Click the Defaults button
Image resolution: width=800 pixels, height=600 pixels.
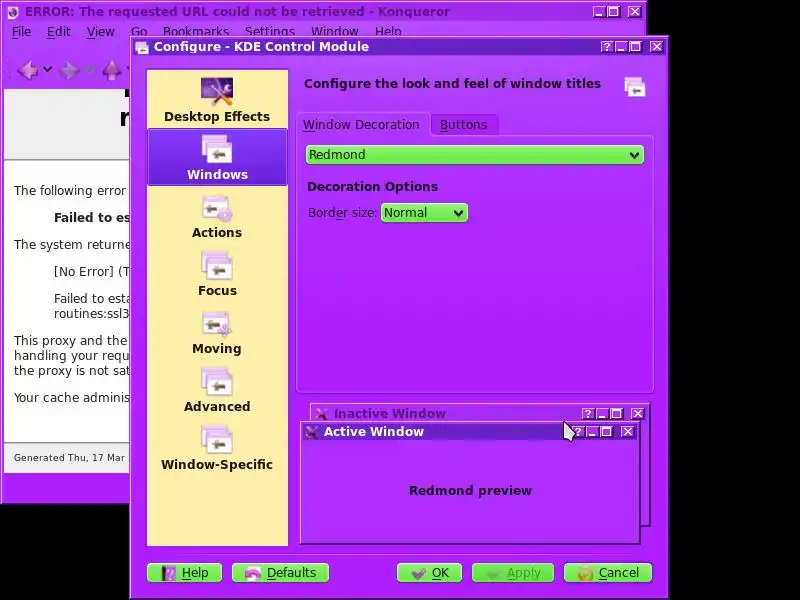281,573
